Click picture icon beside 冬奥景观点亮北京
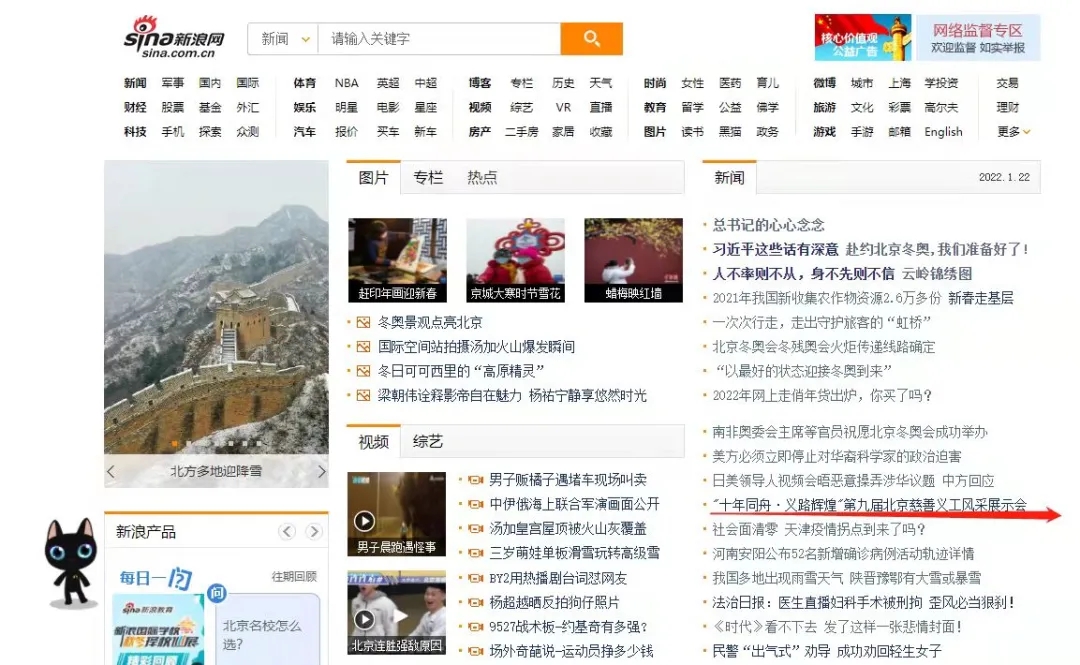The image size is (1080, 665). (363, 322)
